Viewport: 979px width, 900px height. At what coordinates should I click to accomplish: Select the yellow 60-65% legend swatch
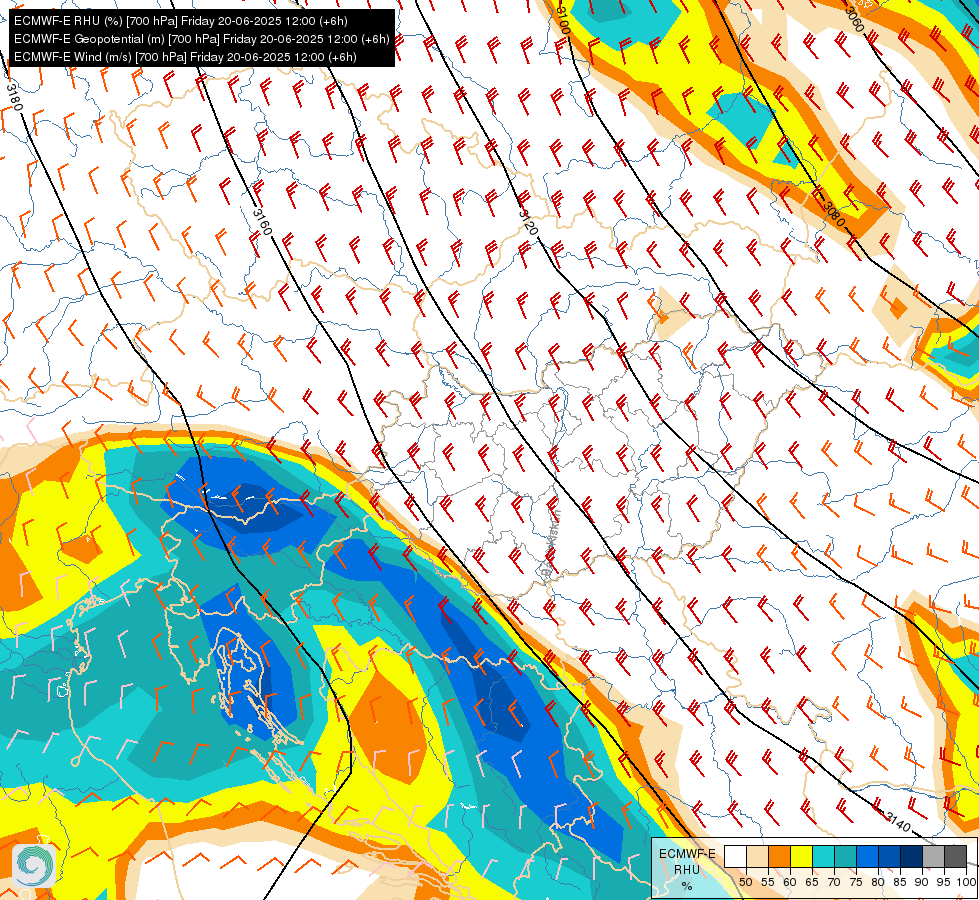click(x=801, y=857)
